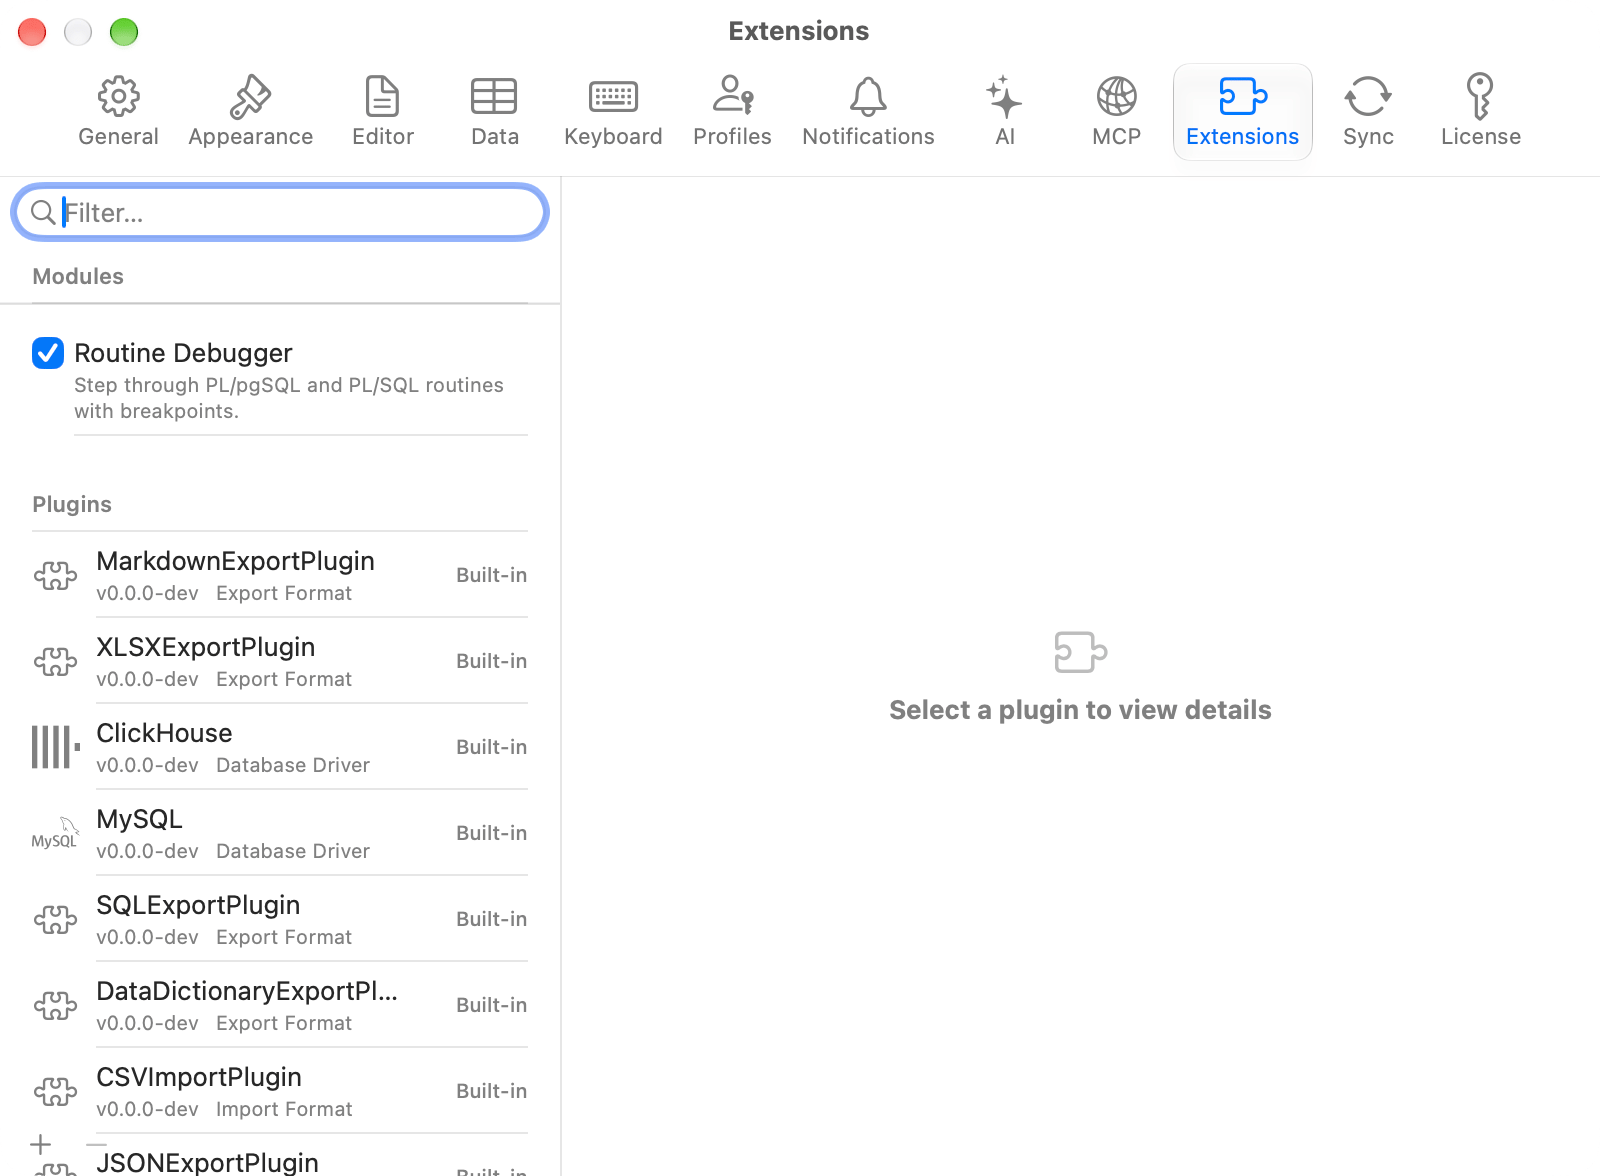Switch to the Editor tab label
This screenshot has height=1176, width=1600.
382,136
